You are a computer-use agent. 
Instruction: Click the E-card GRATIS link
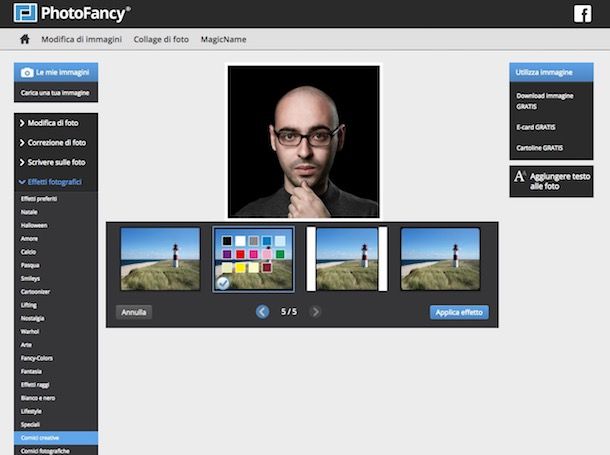coord(536,127)
